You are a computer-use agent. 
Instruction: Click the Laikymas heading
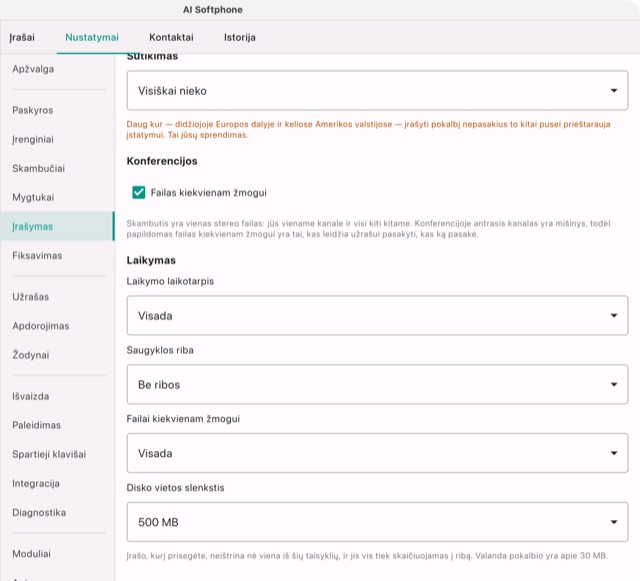coord(151,260)
